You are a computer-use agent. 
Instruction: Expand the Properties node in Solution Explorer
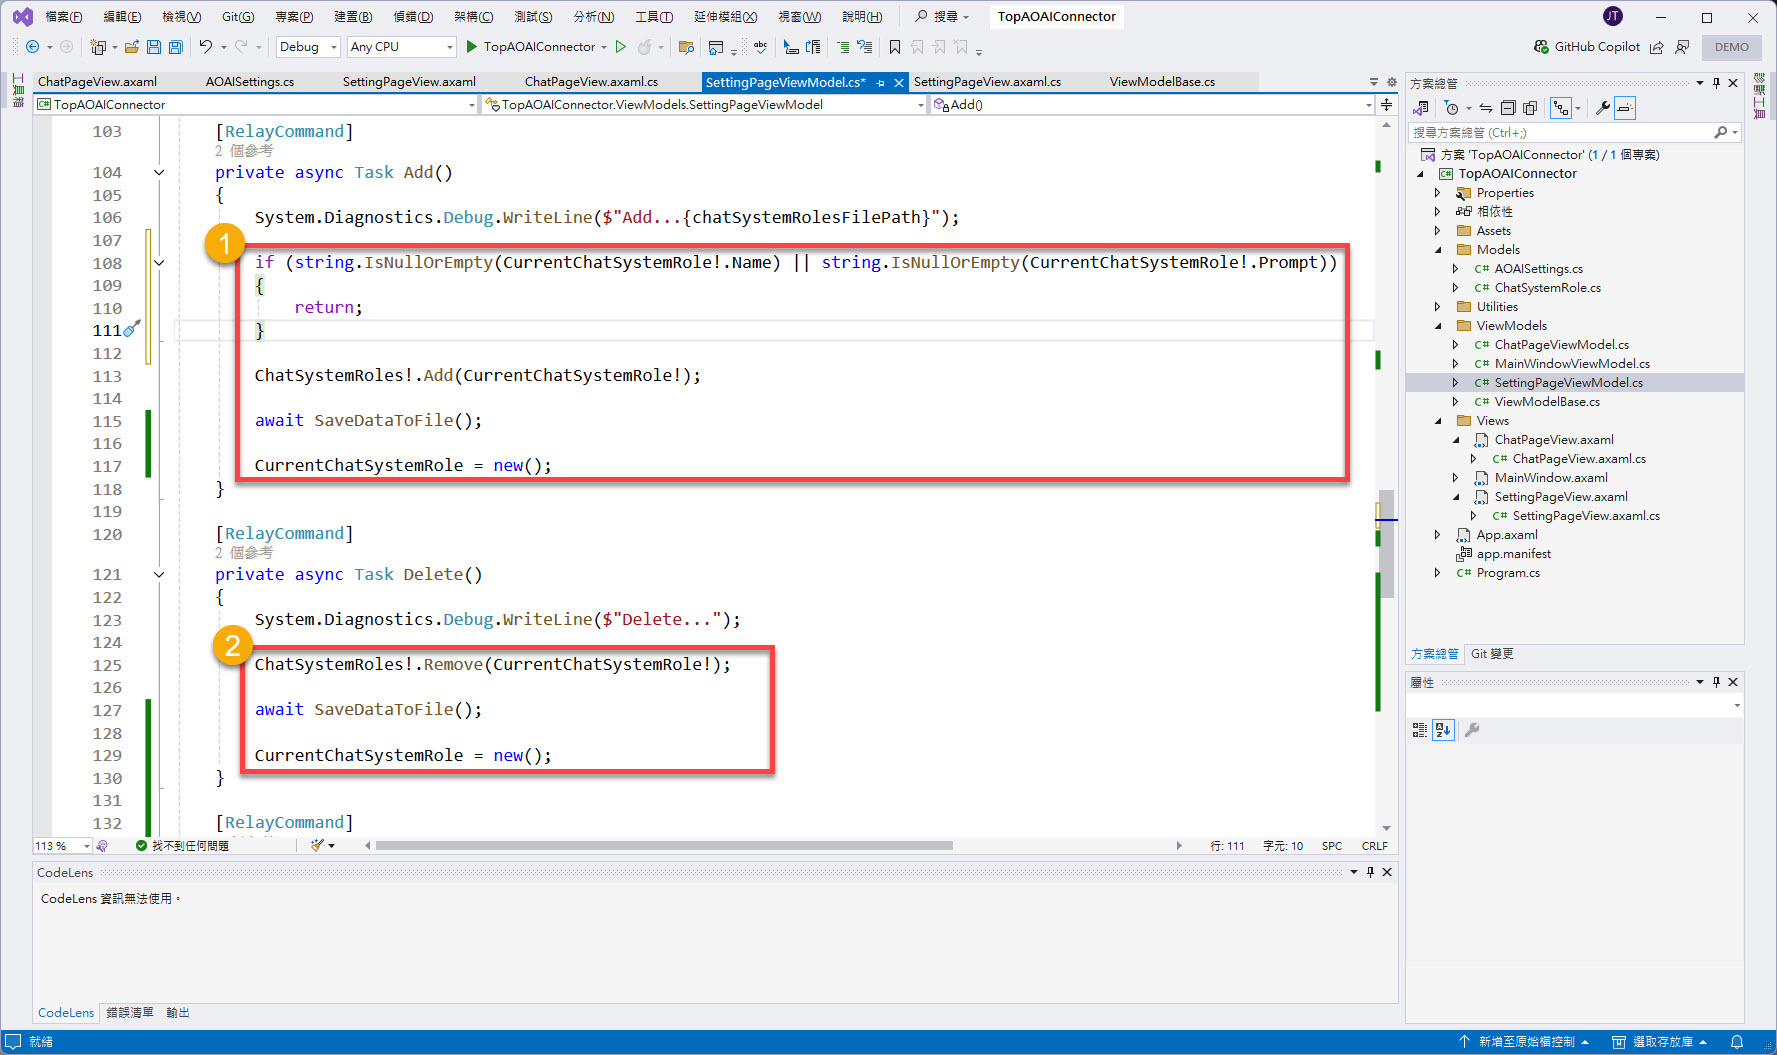(x=1439, y=193)
